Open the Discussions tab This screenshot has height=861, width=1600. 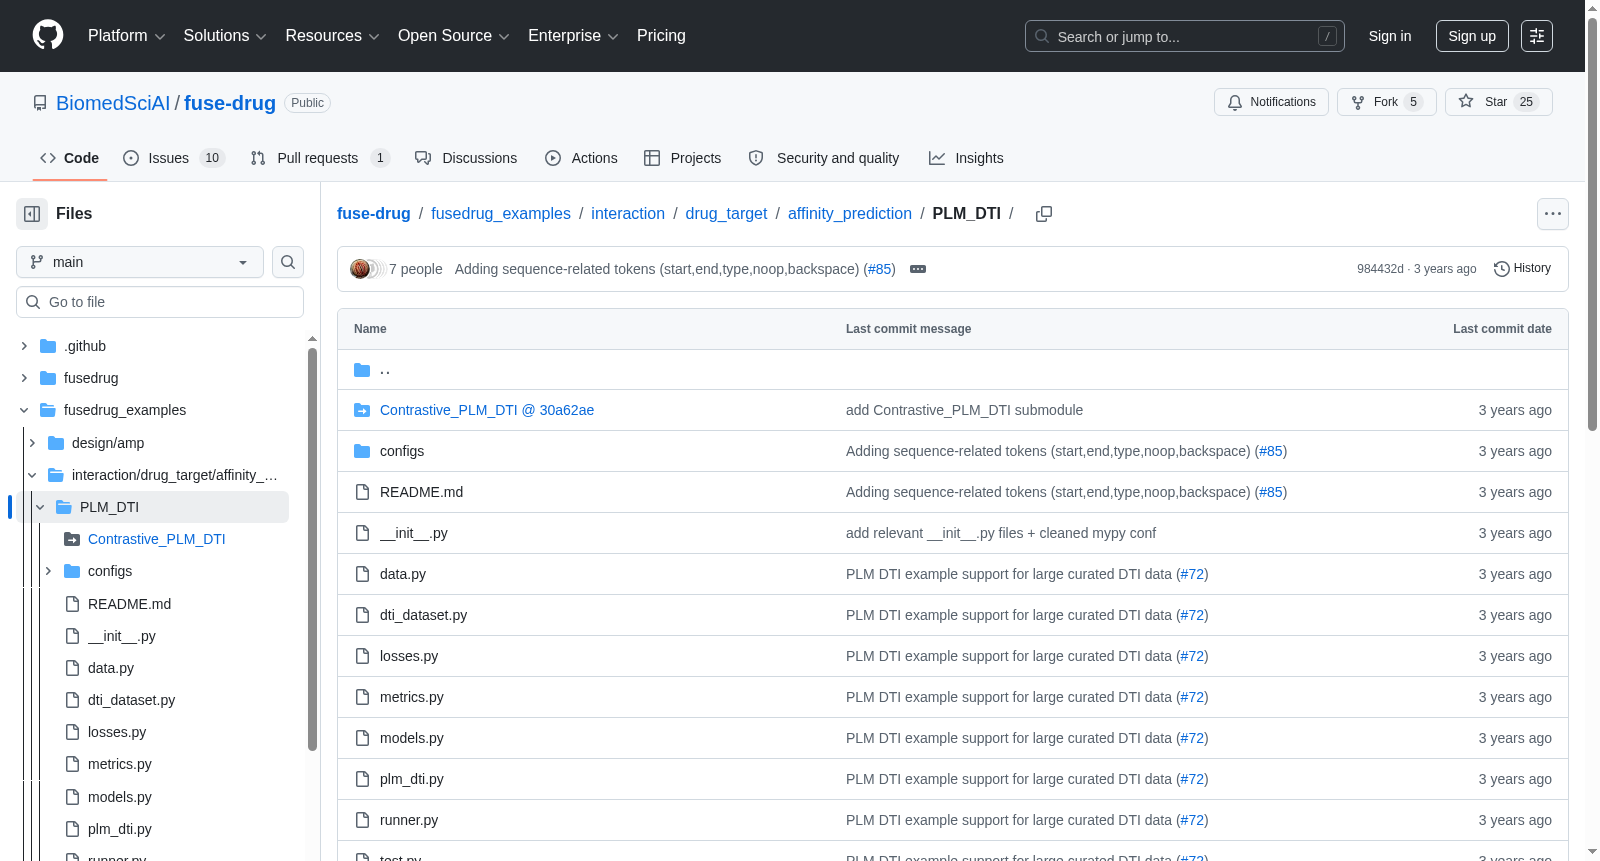(x=466, y=158)
